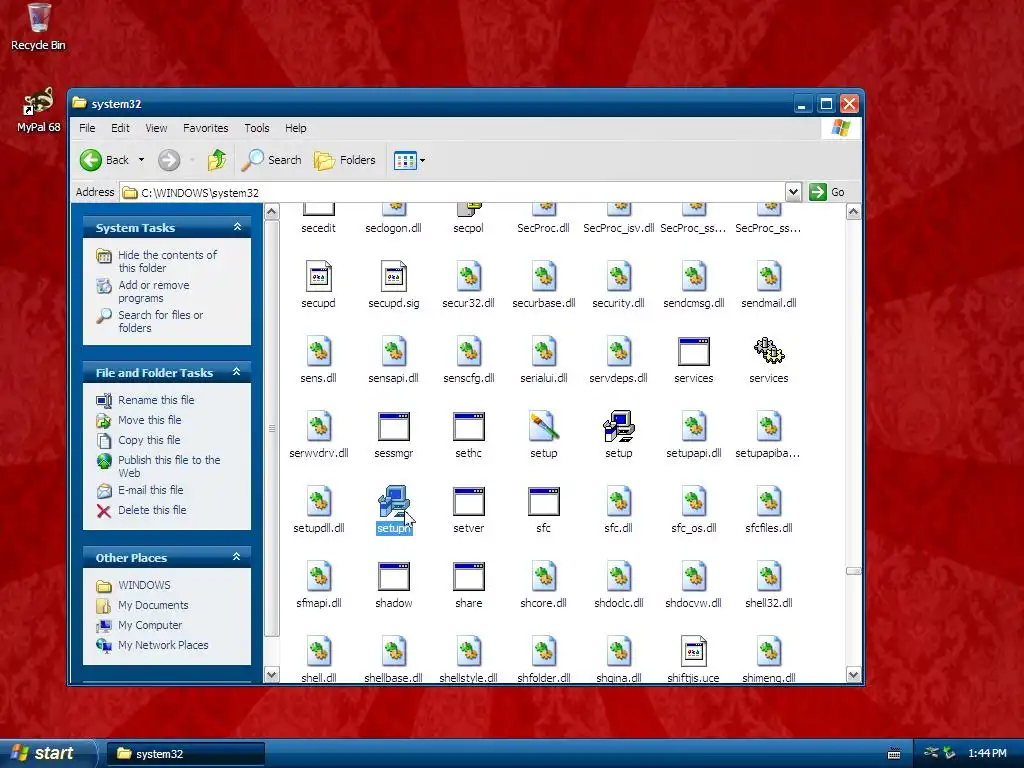Select the services window-icon file
Screen dimensions: 1024x768
694,360
